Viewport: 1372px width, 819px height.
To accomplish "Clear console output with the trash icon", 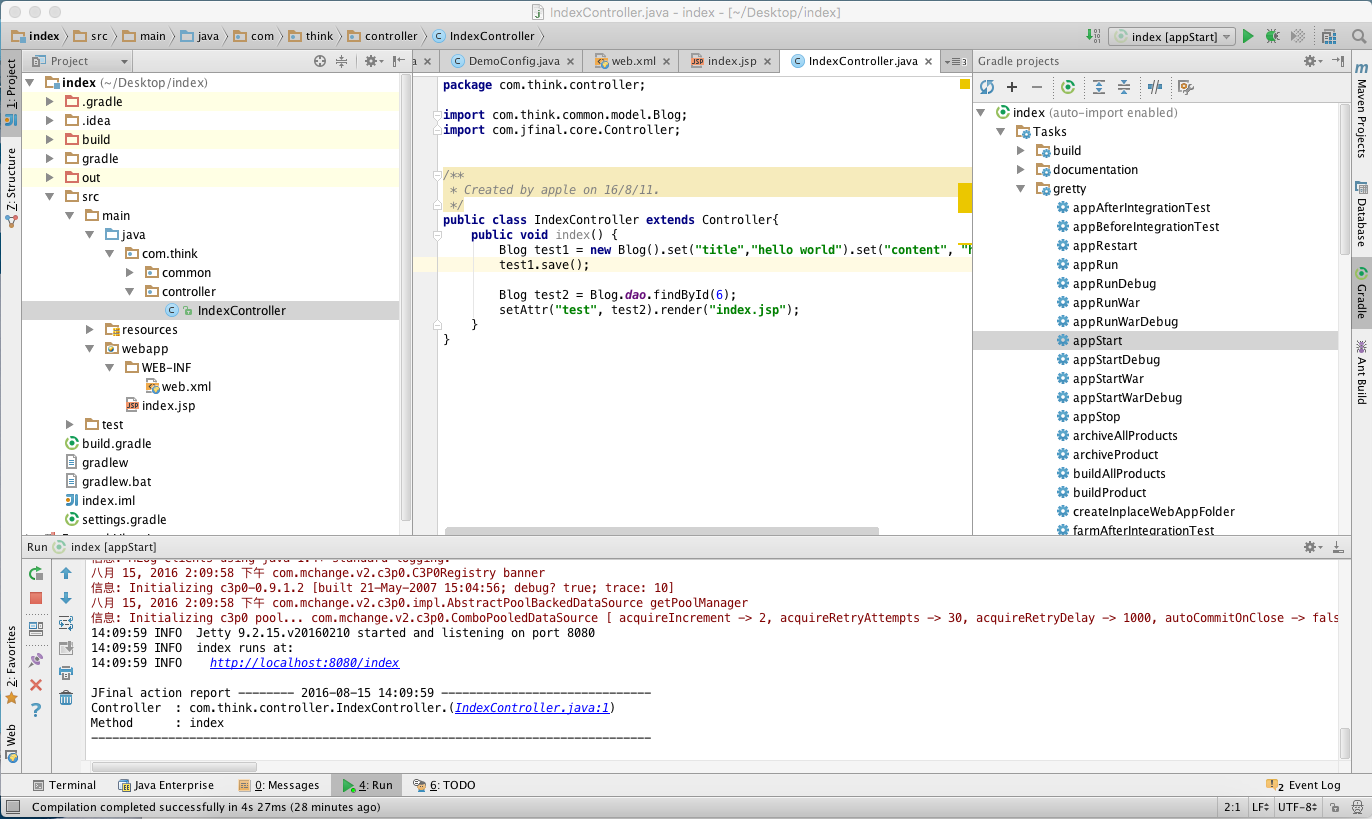I will (66, 698).
